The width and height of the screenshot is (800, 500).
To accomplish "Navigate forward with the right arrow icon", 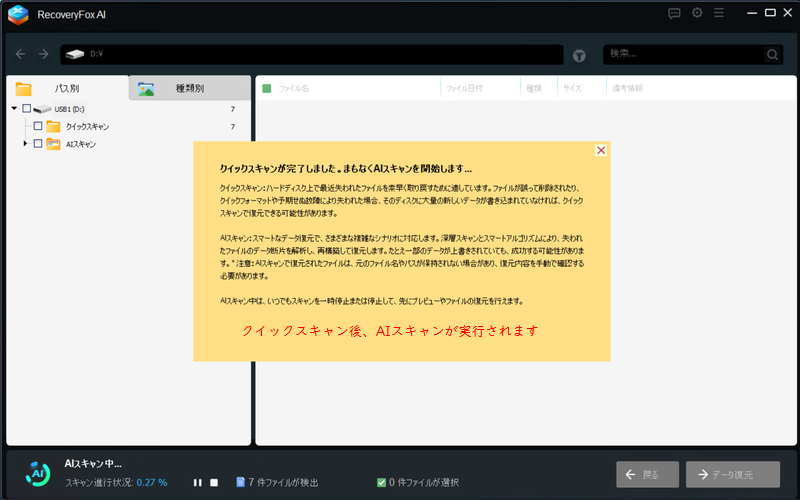I will coord(43,54).
